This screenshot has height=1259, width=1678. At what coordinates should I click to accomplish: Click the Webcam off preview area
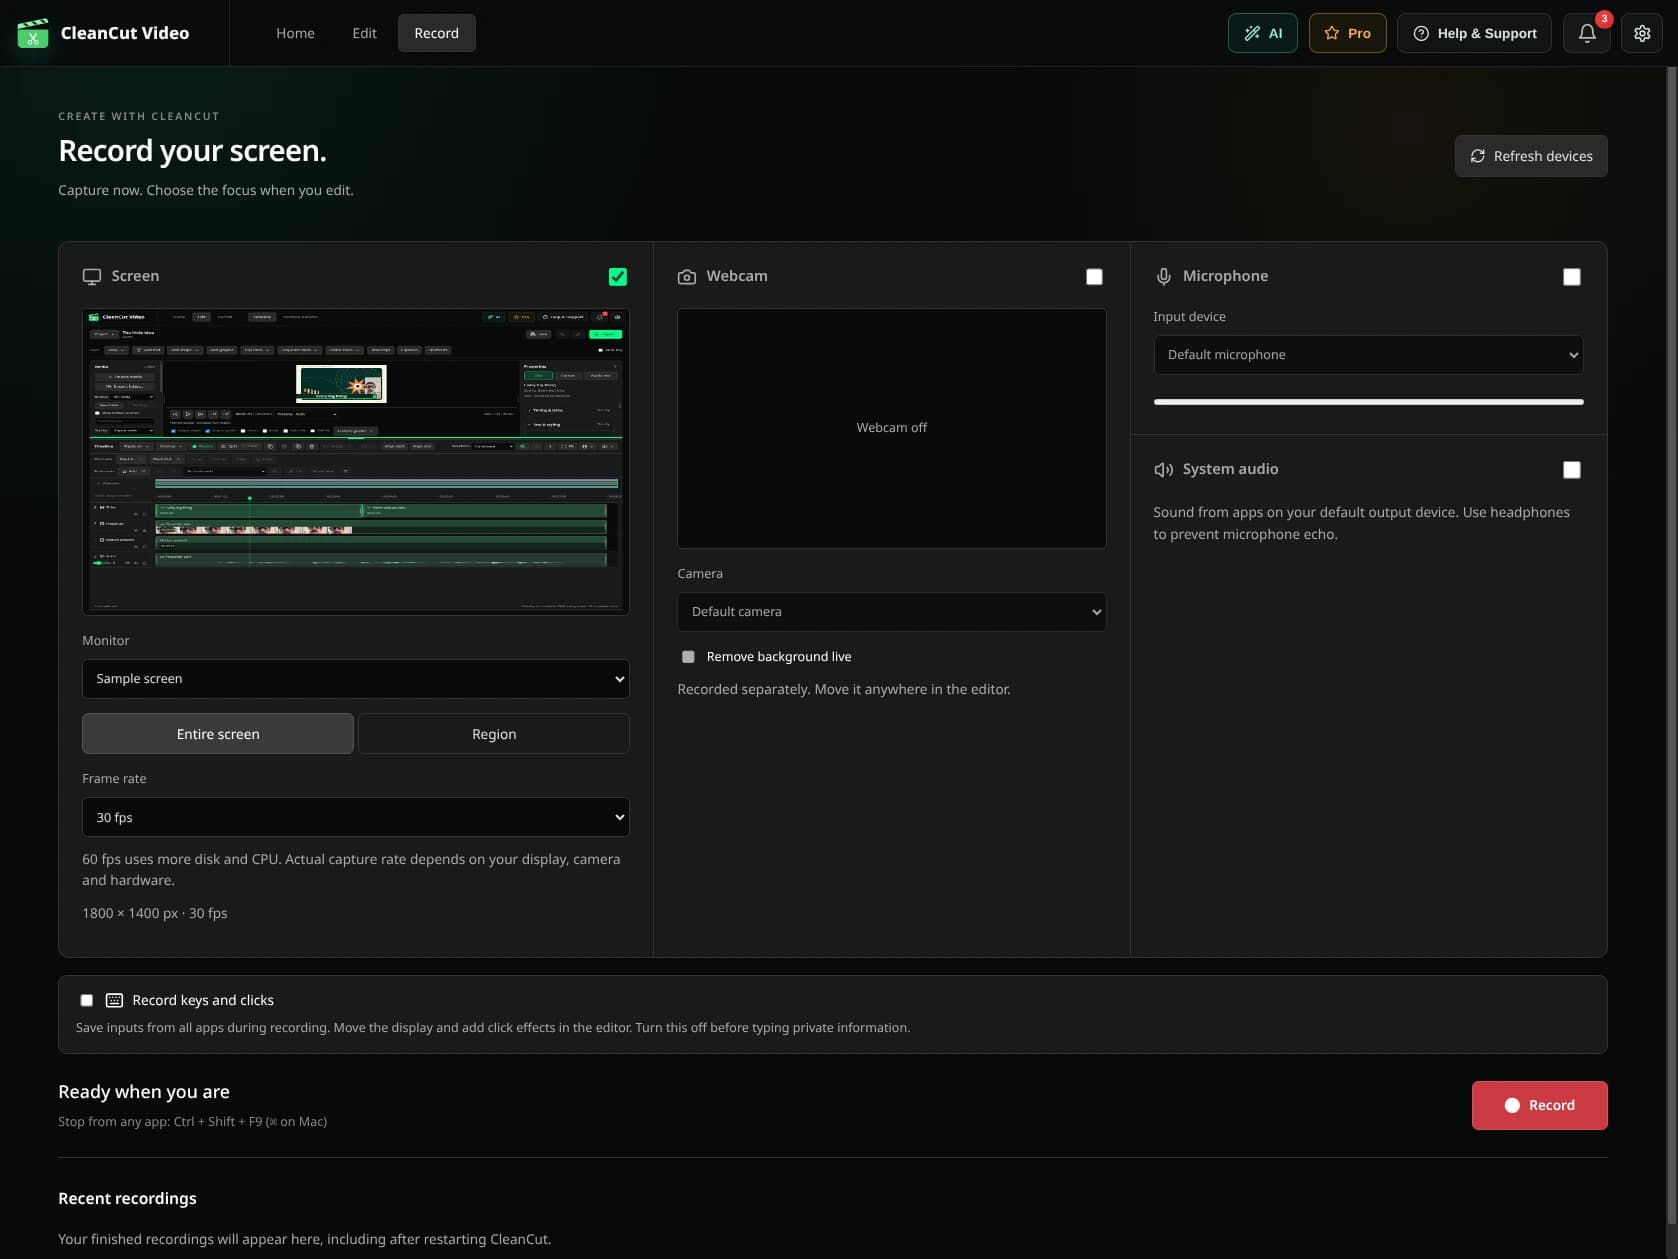(x=891, y=428)
